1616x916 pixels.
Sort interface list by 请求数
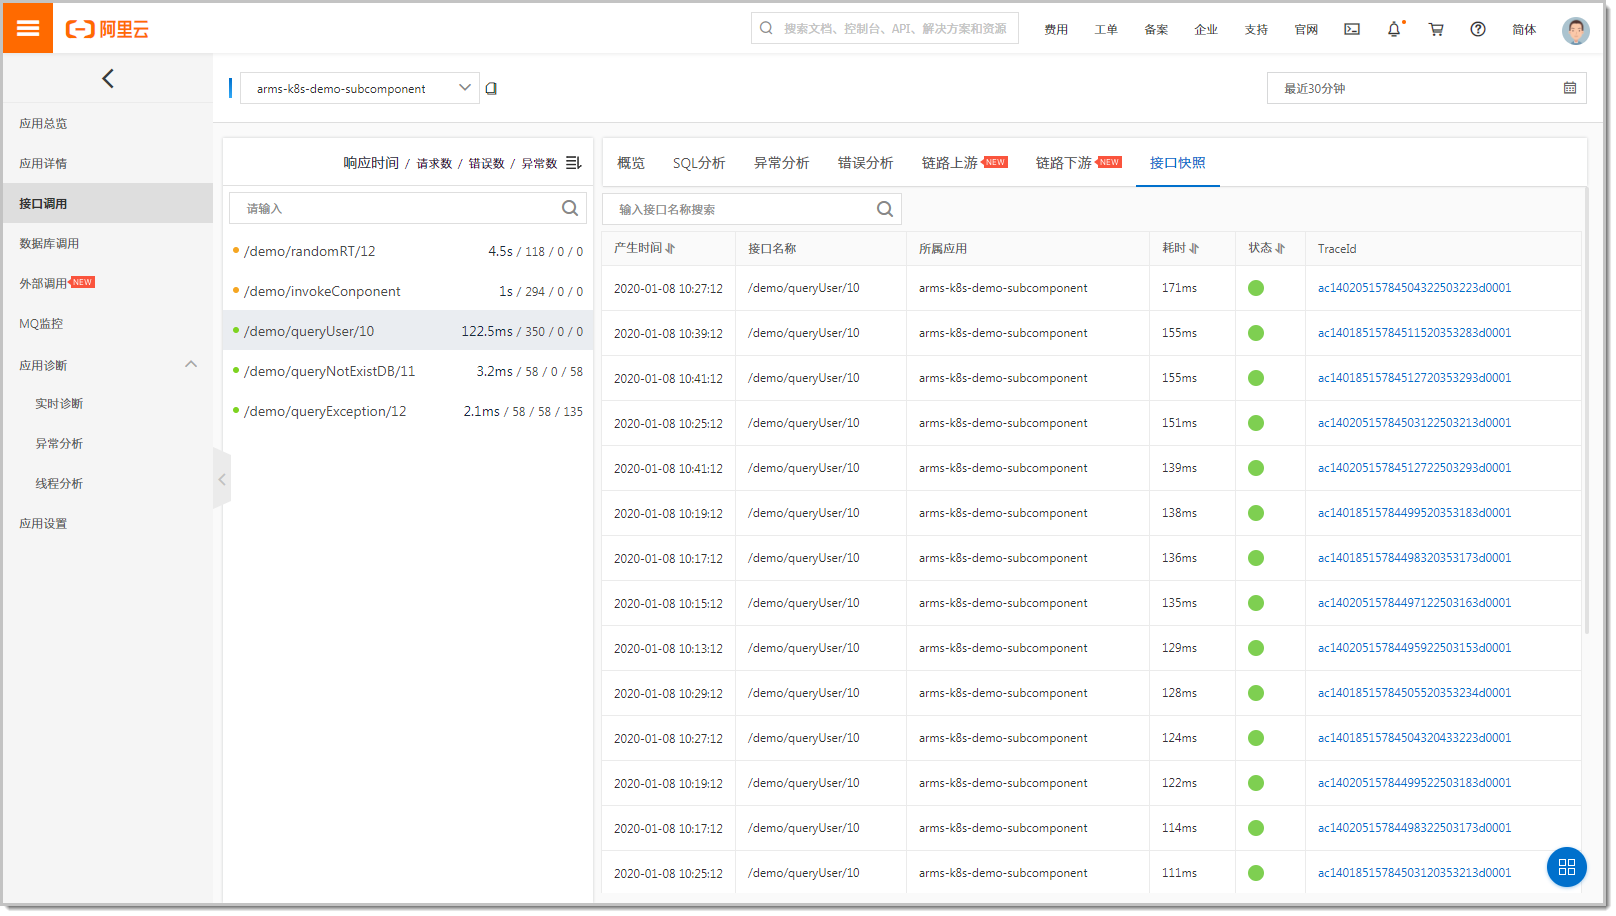tap(434, 163)
